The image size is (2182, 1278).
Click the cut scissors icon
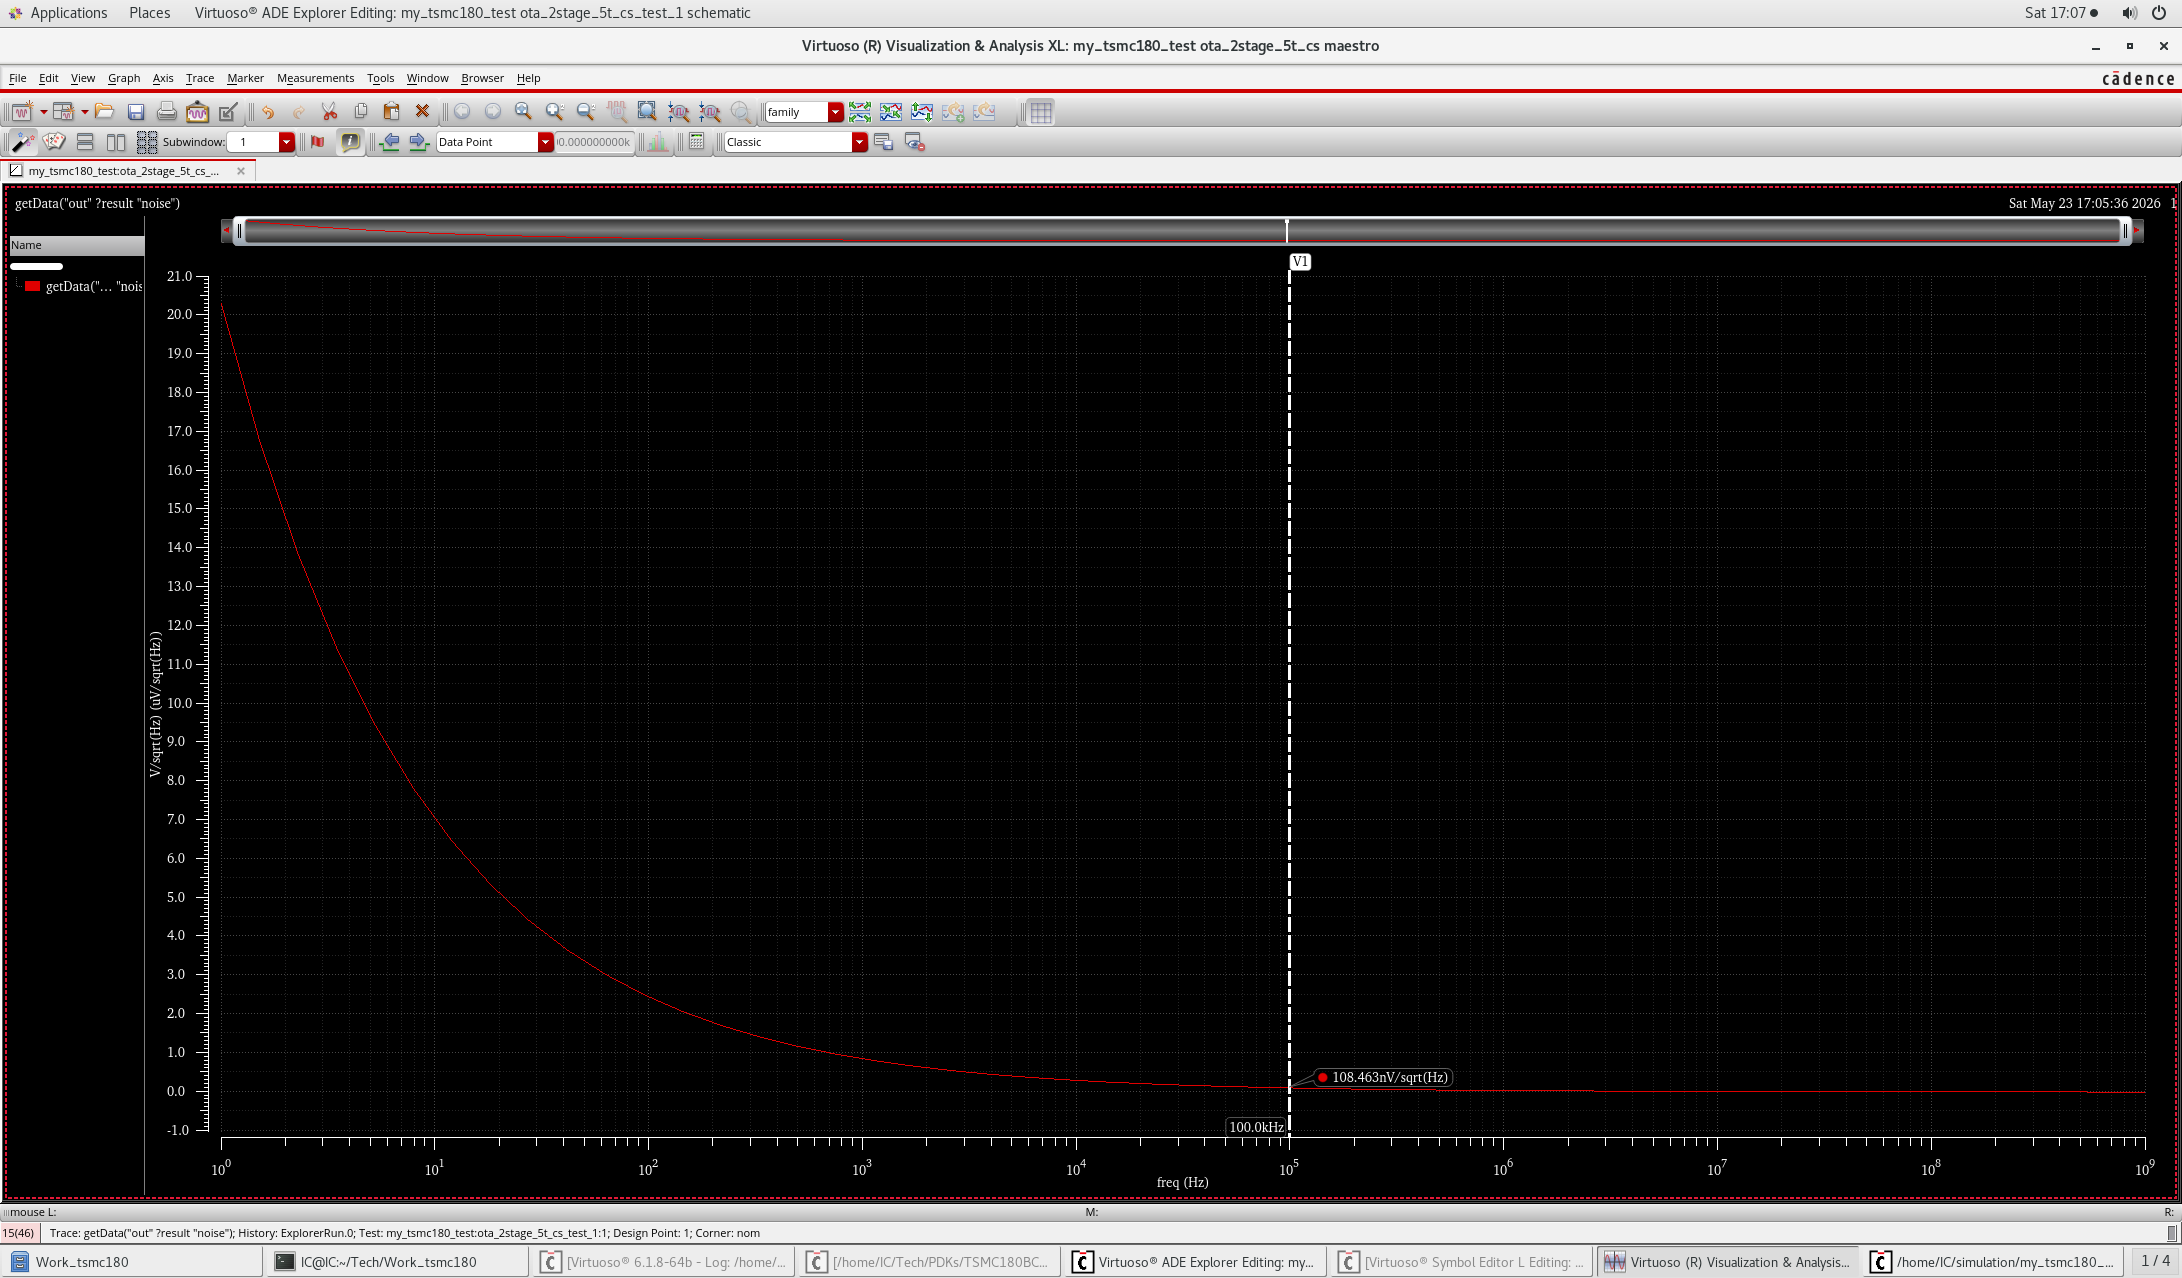pos(329,112)
